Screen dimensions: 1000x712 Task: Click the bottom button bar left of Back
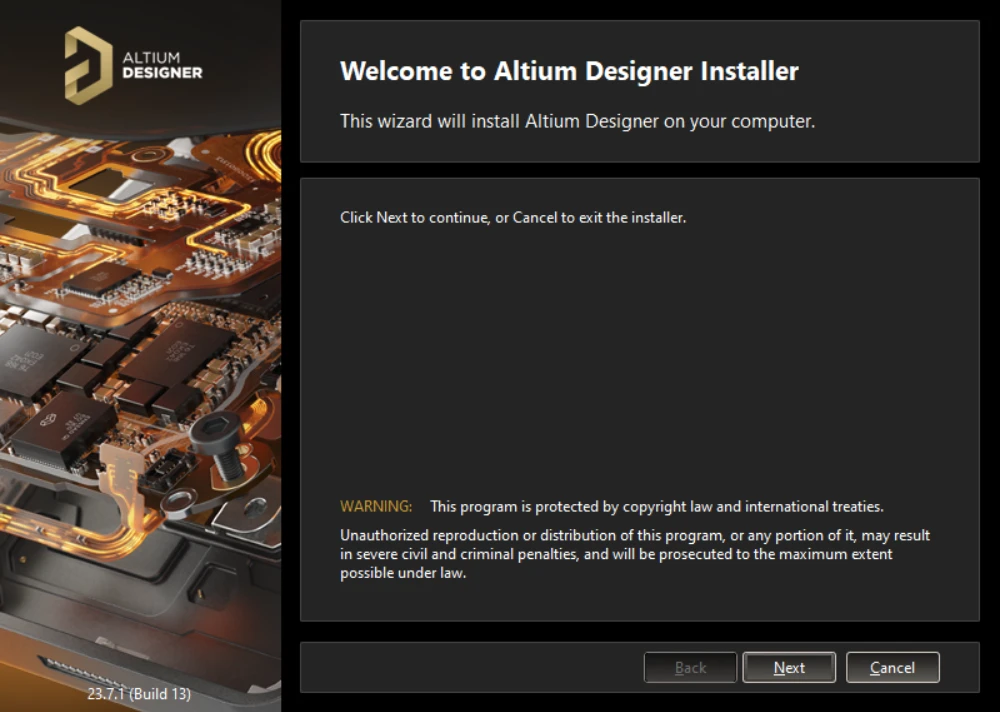click(x=470, y=668)
